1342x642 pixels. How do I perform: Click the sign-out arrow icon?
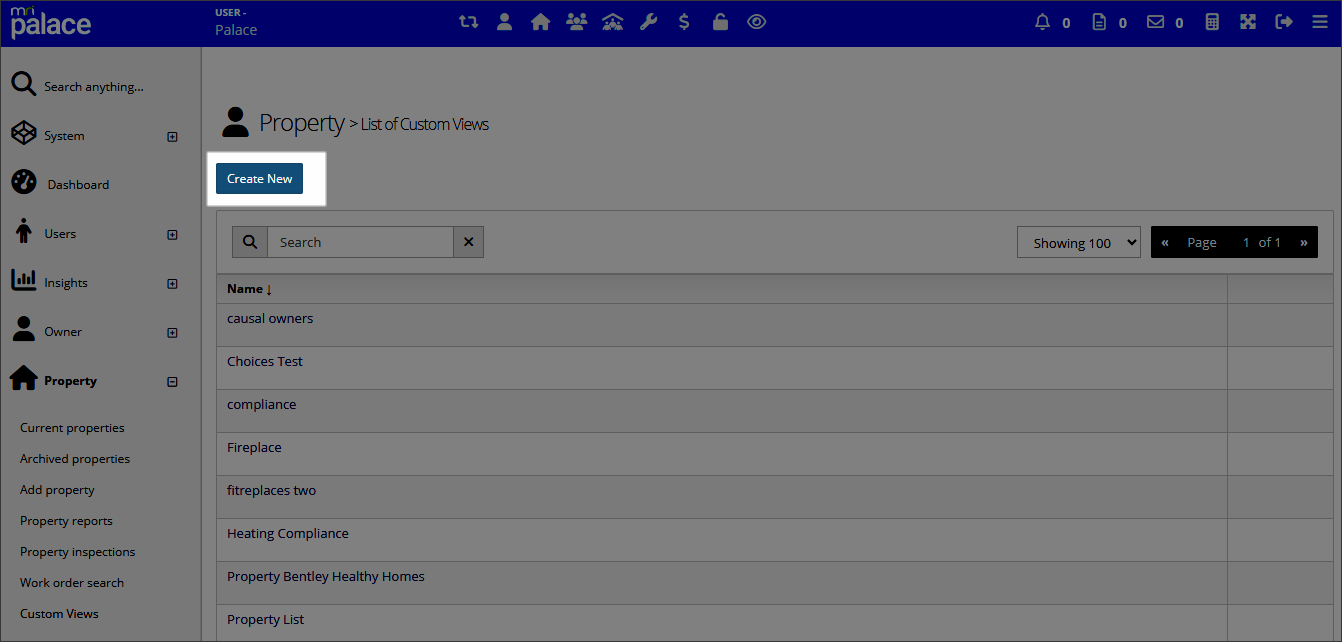pos(1284,22)
